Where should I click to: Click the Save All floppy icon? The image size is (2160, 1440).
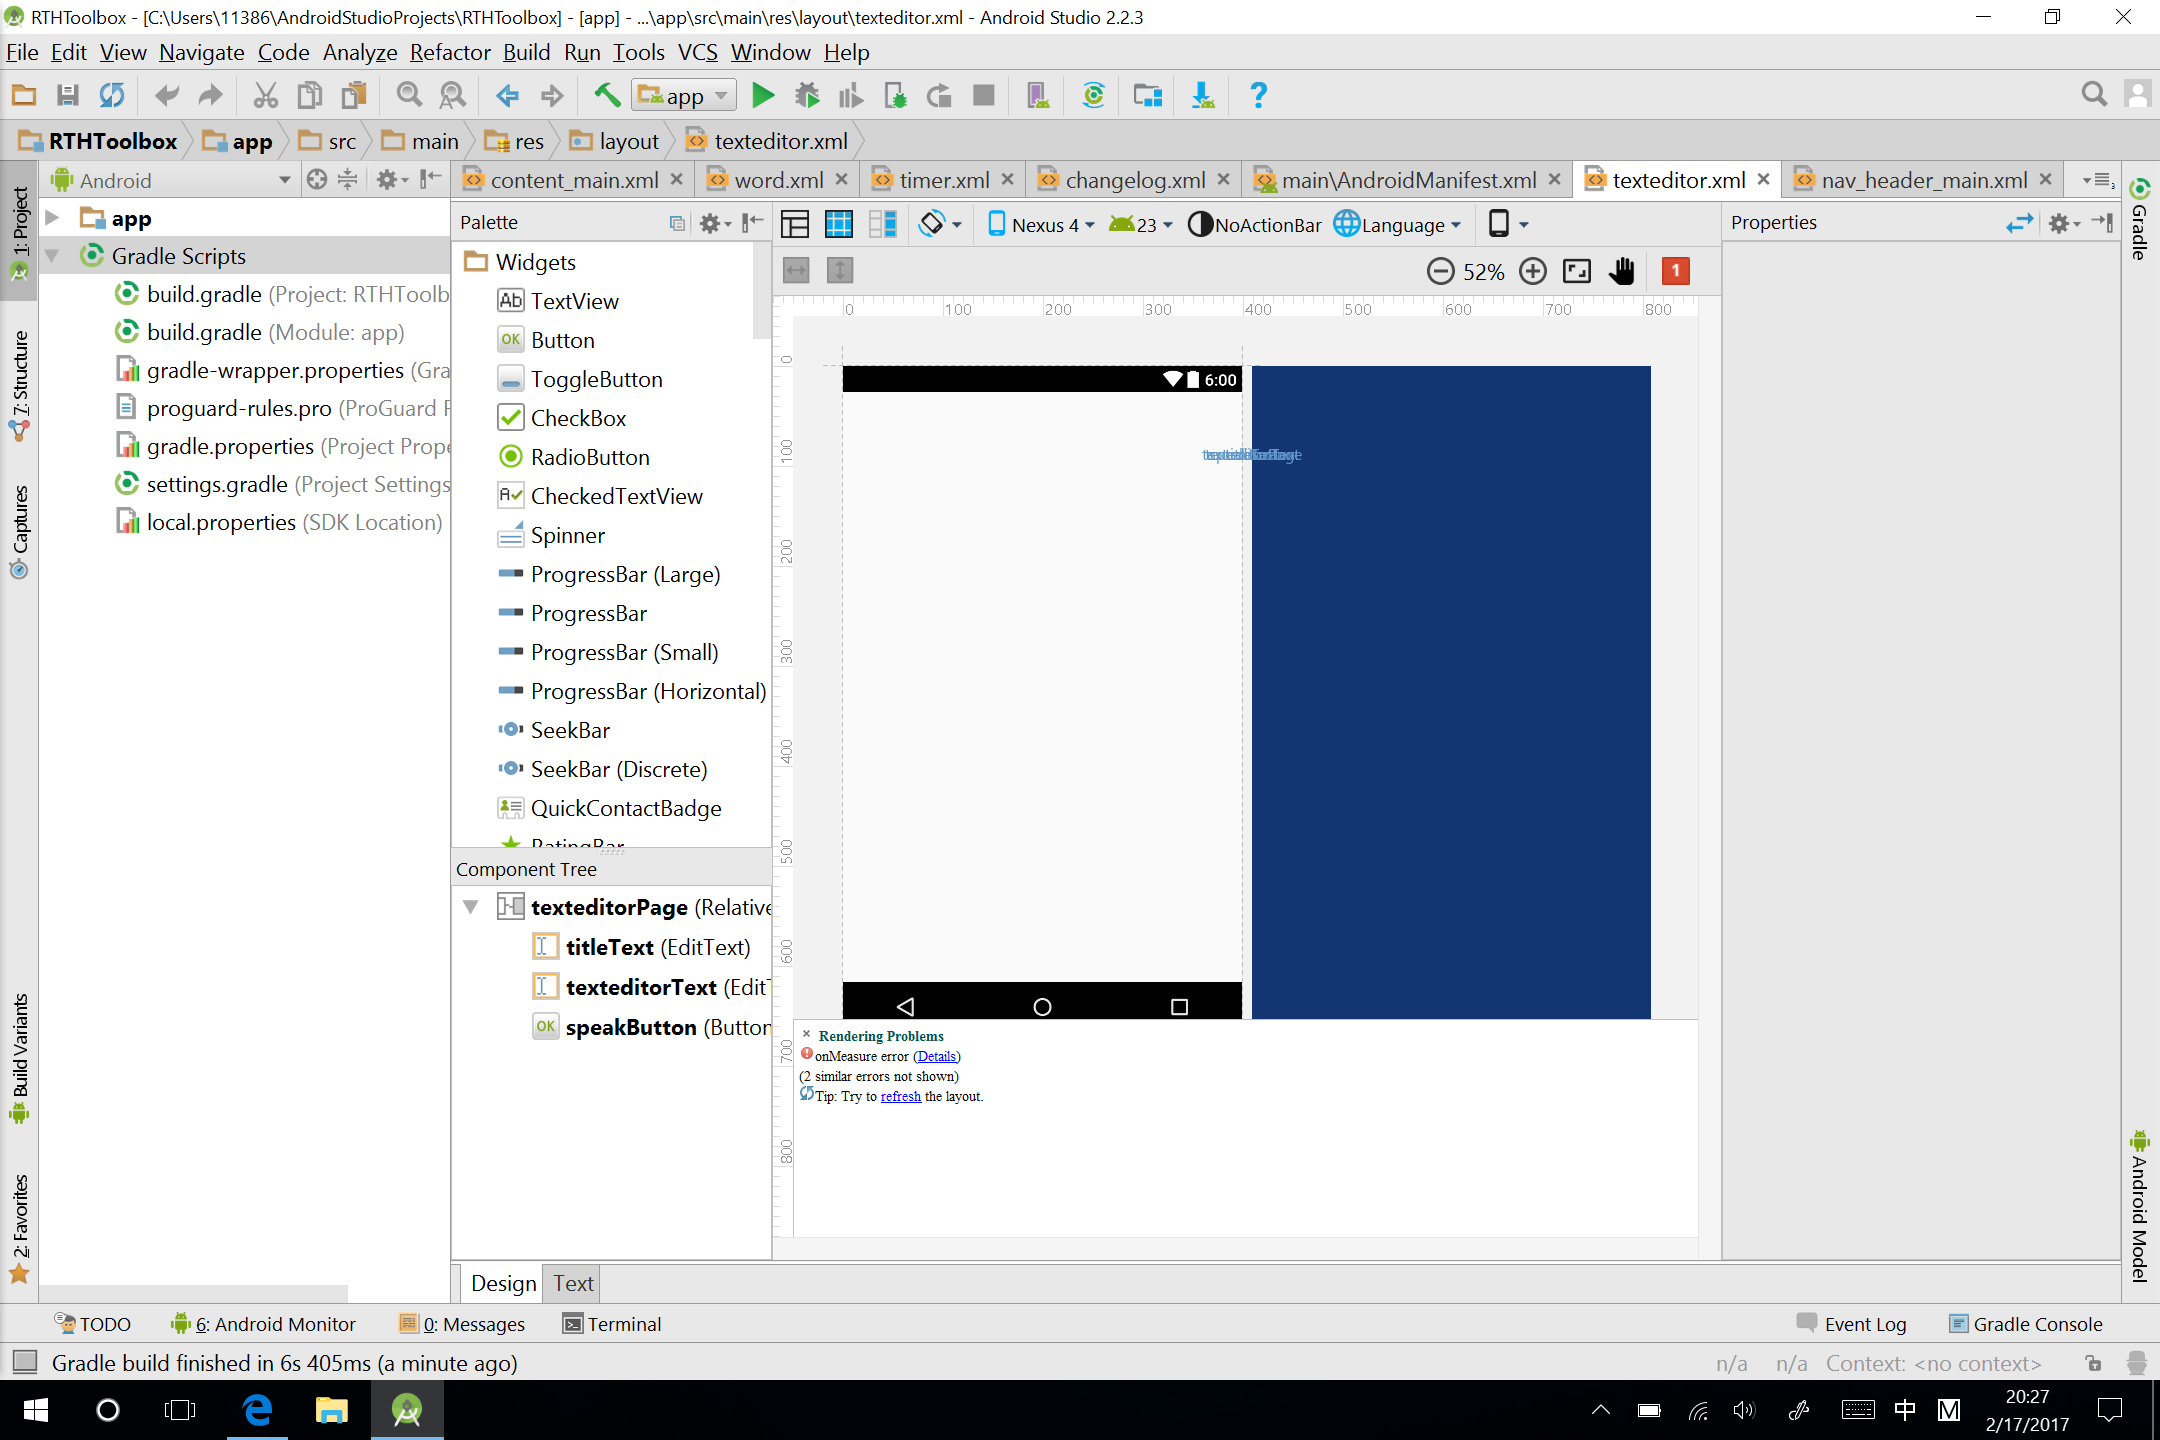click(67, 95)
